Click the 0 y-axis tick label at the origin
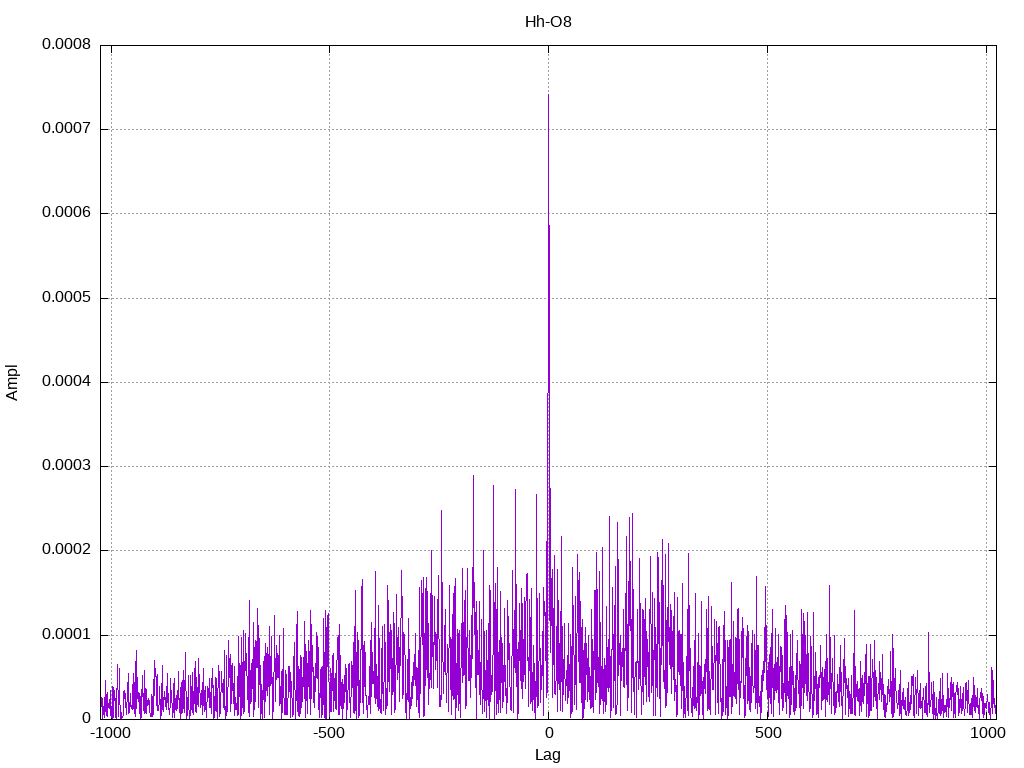 click(86, 718)
